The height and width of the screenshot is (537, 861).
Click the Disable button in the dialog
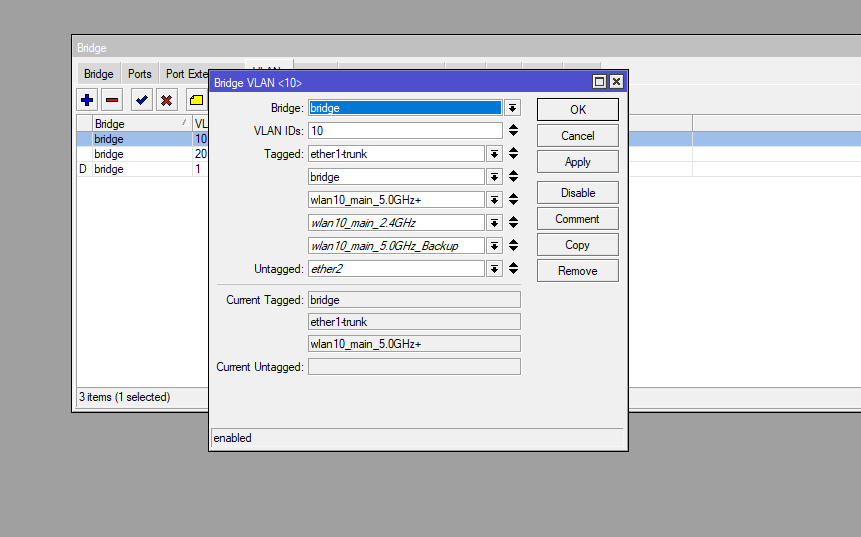click(x=578, y=193)
